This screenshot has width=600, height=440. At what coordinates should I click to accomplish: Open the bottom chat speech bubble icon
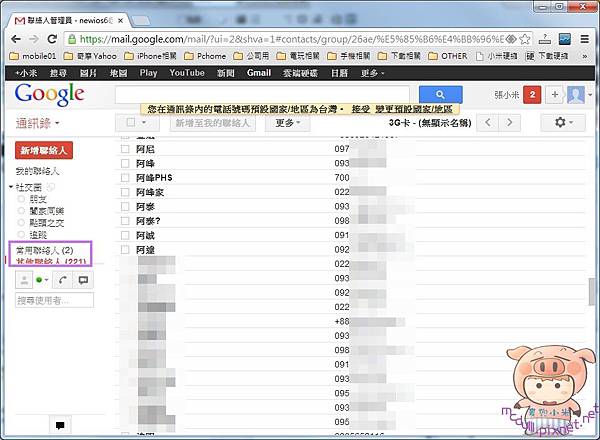[60, 425]
